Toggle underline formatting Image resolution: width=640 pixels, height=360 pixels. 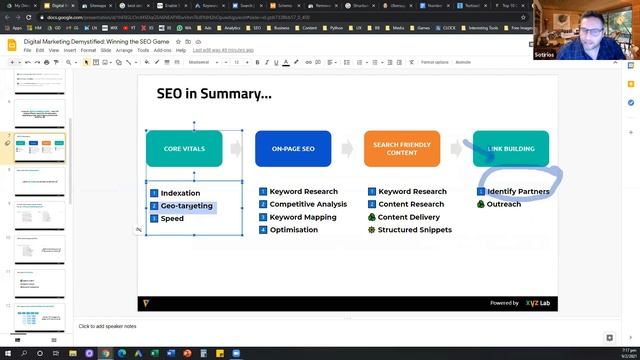coord(276,62)
